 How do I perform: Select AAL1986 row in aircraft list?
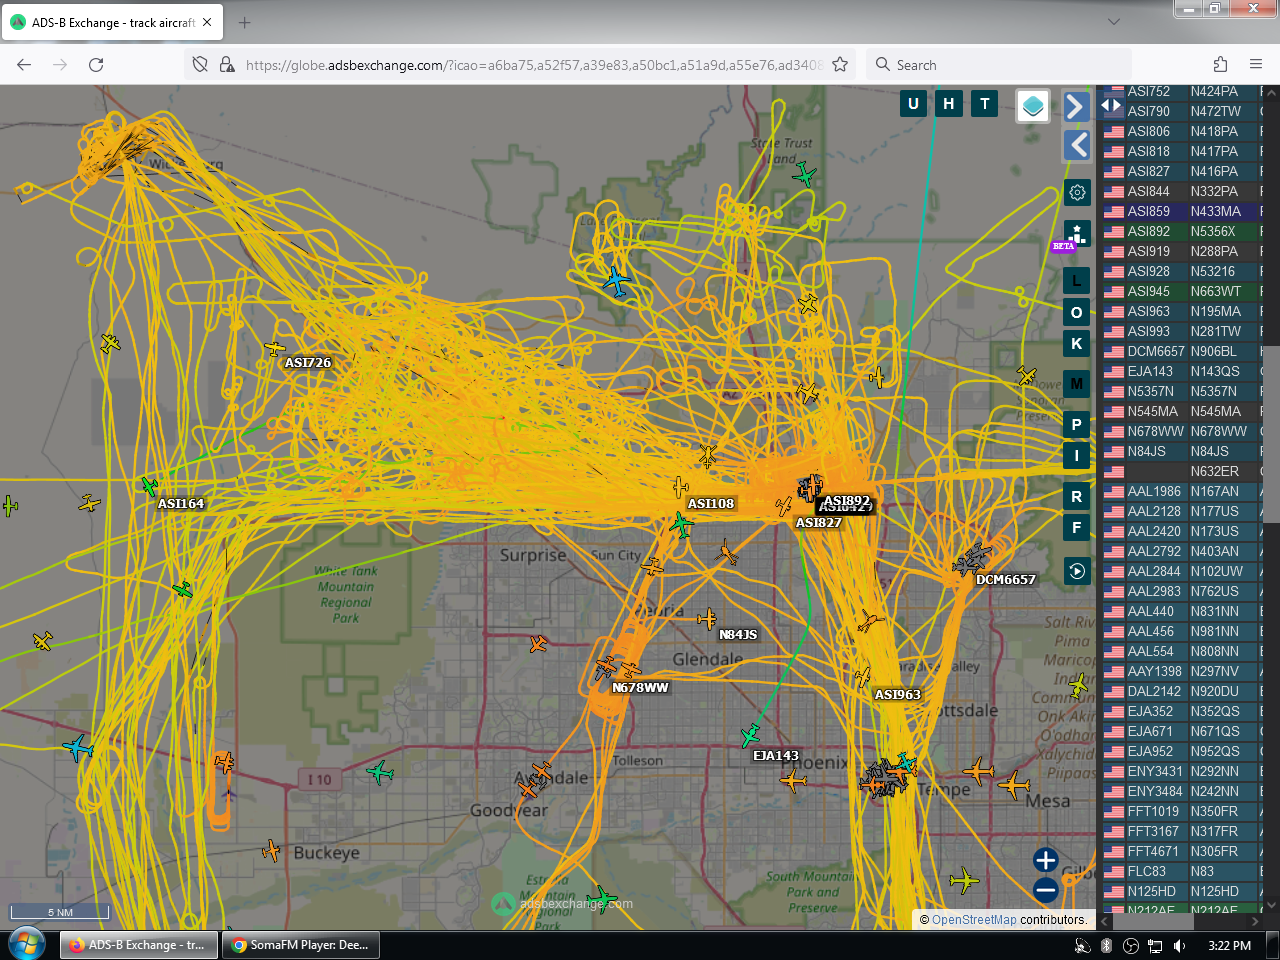[x=1181, y=491]
